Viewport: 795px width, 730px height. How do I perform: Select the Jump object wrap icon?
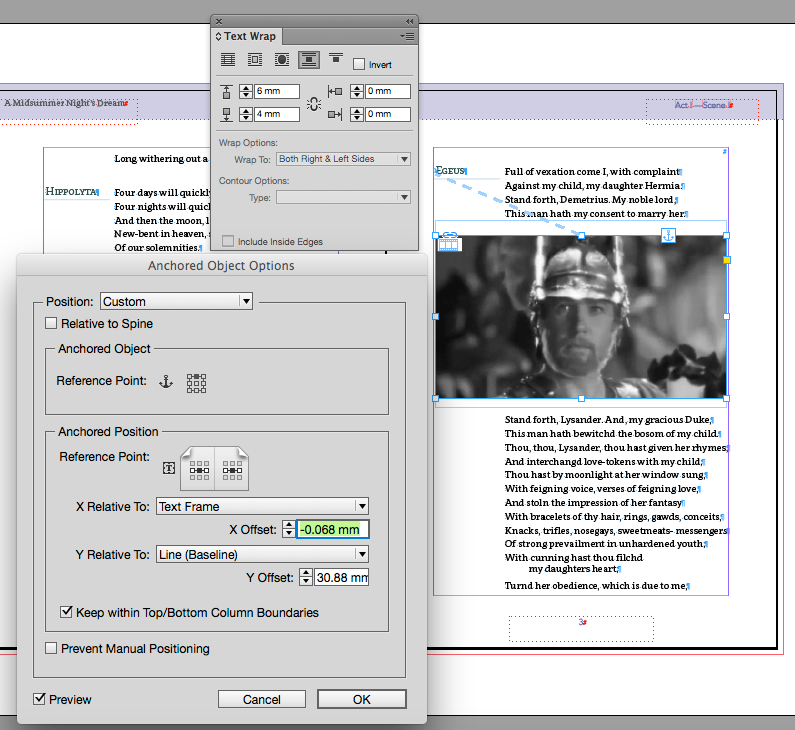309,59
